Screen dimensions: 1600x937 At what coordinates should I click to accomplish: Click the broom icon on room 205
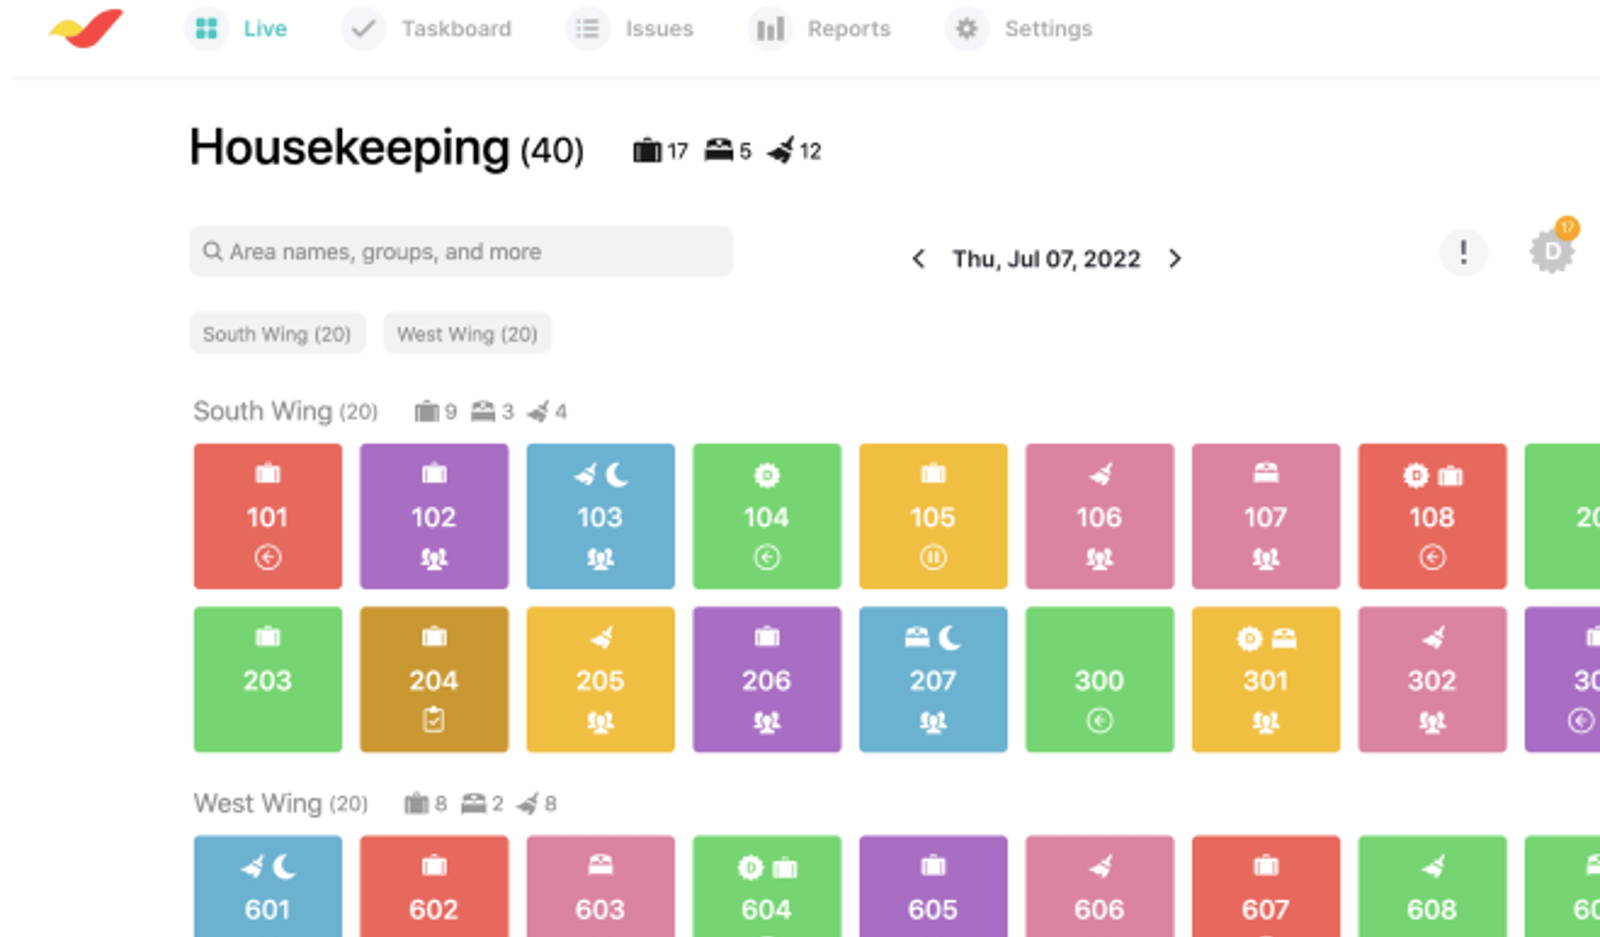(601, 637)
